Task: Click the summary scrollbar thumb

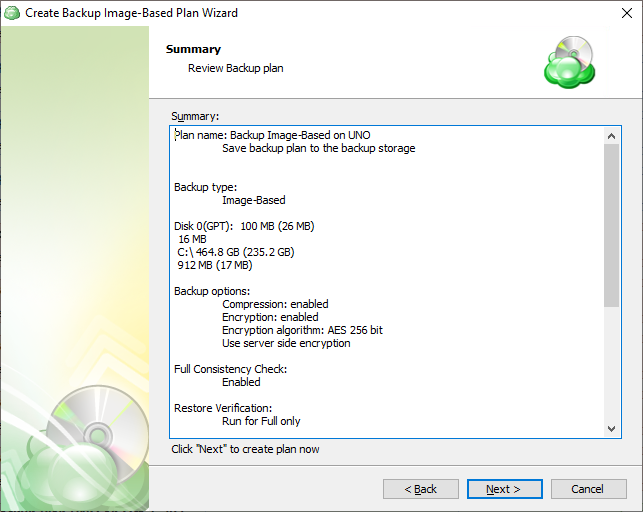Action: click(612, 225)
